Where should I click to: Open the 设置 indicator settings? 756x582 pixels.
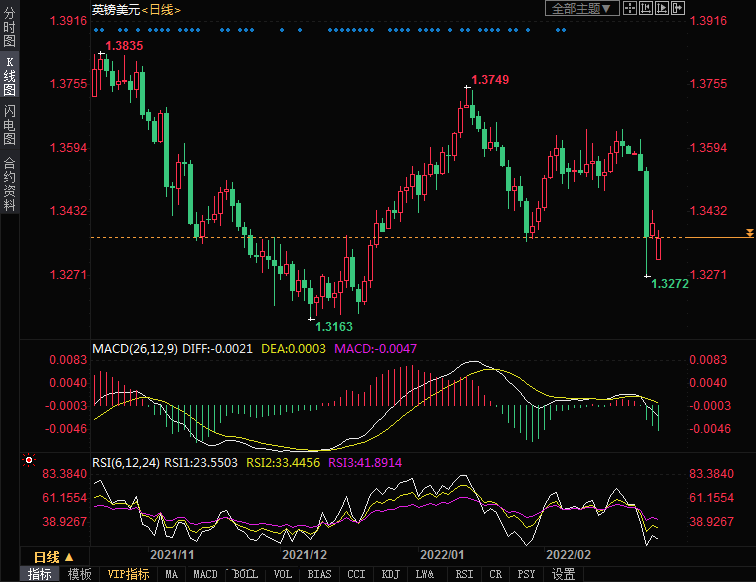(564, 574)
